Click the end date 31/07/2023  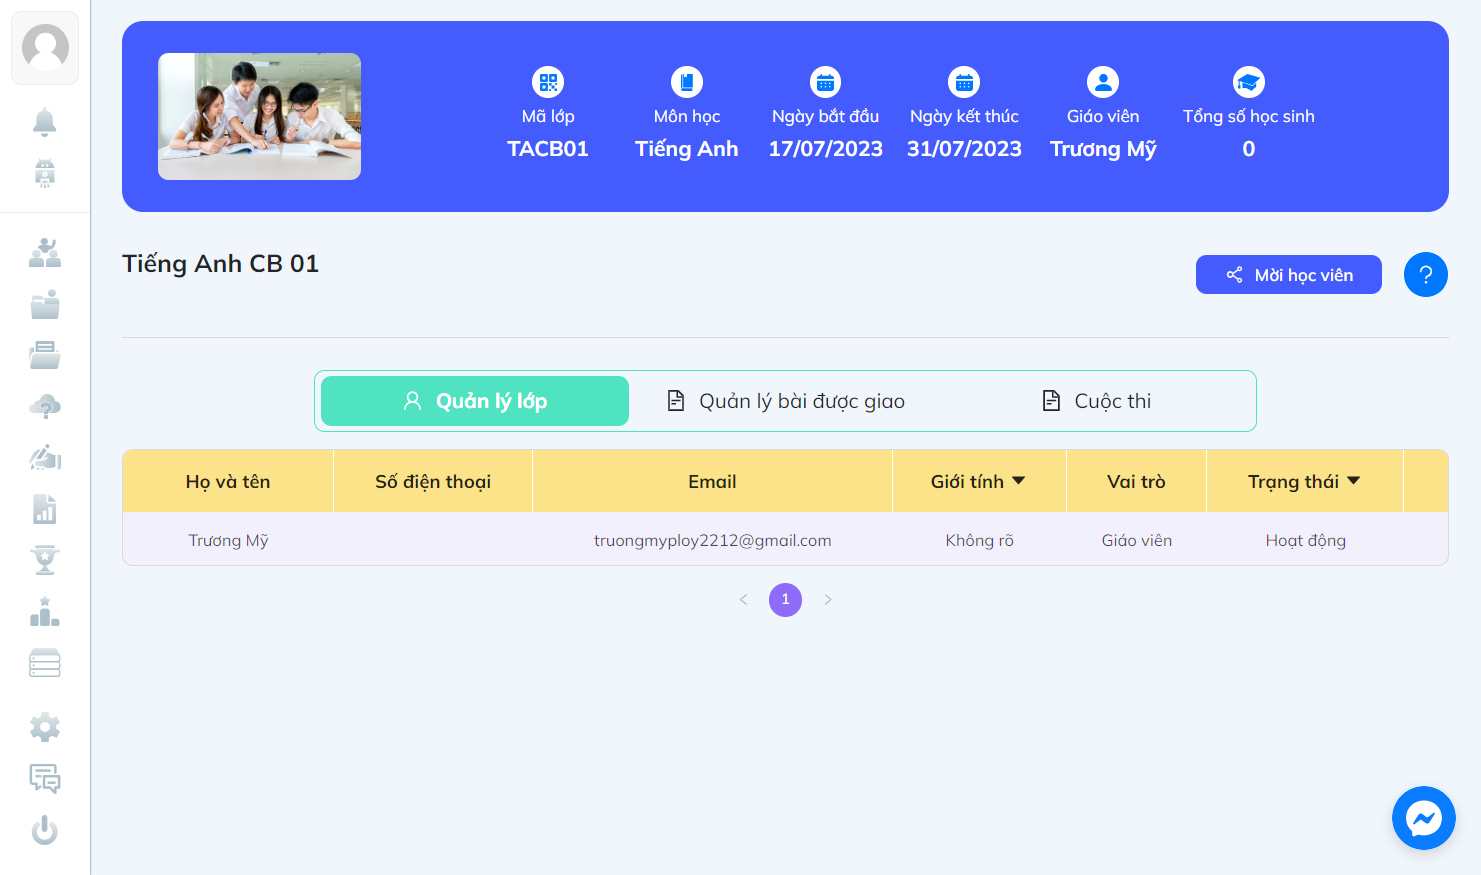[x=965, y=149]
